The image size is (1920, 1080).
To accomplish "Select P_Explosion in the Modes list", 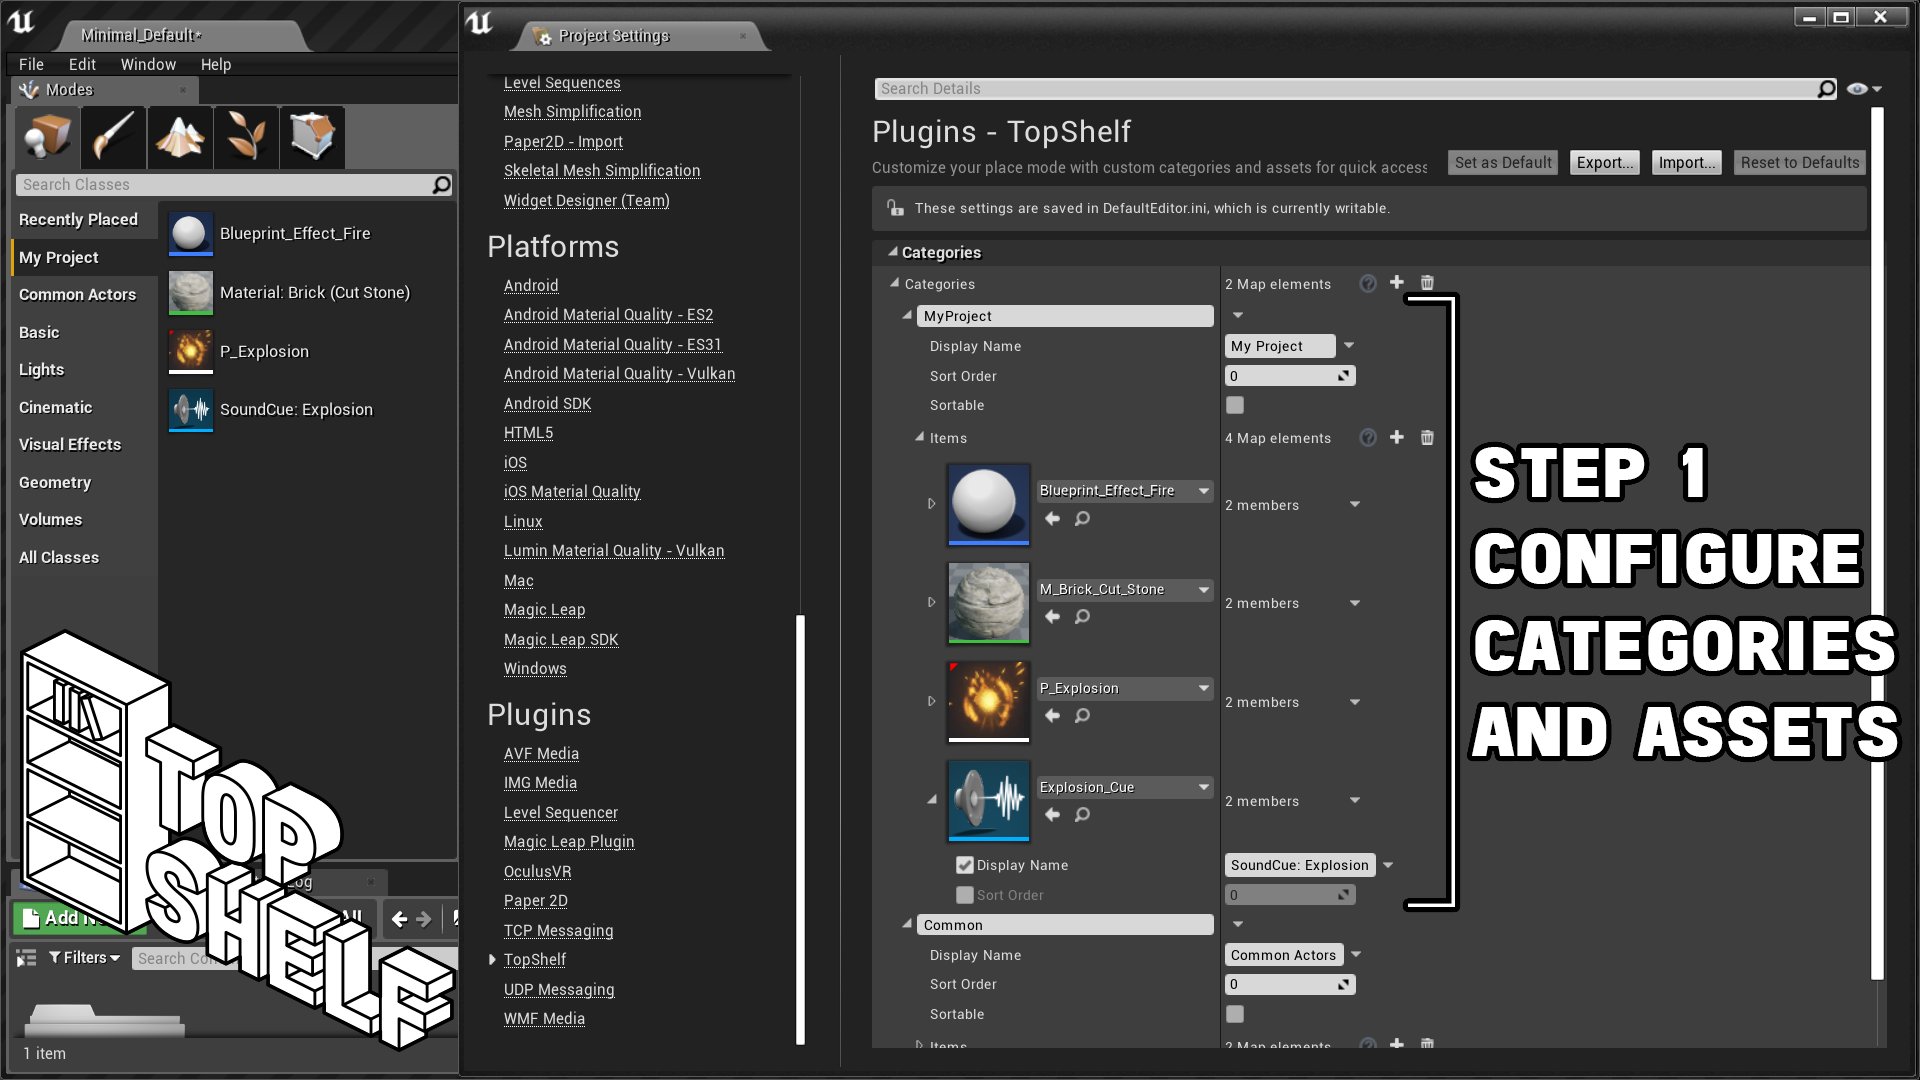I will coord(264,351).
